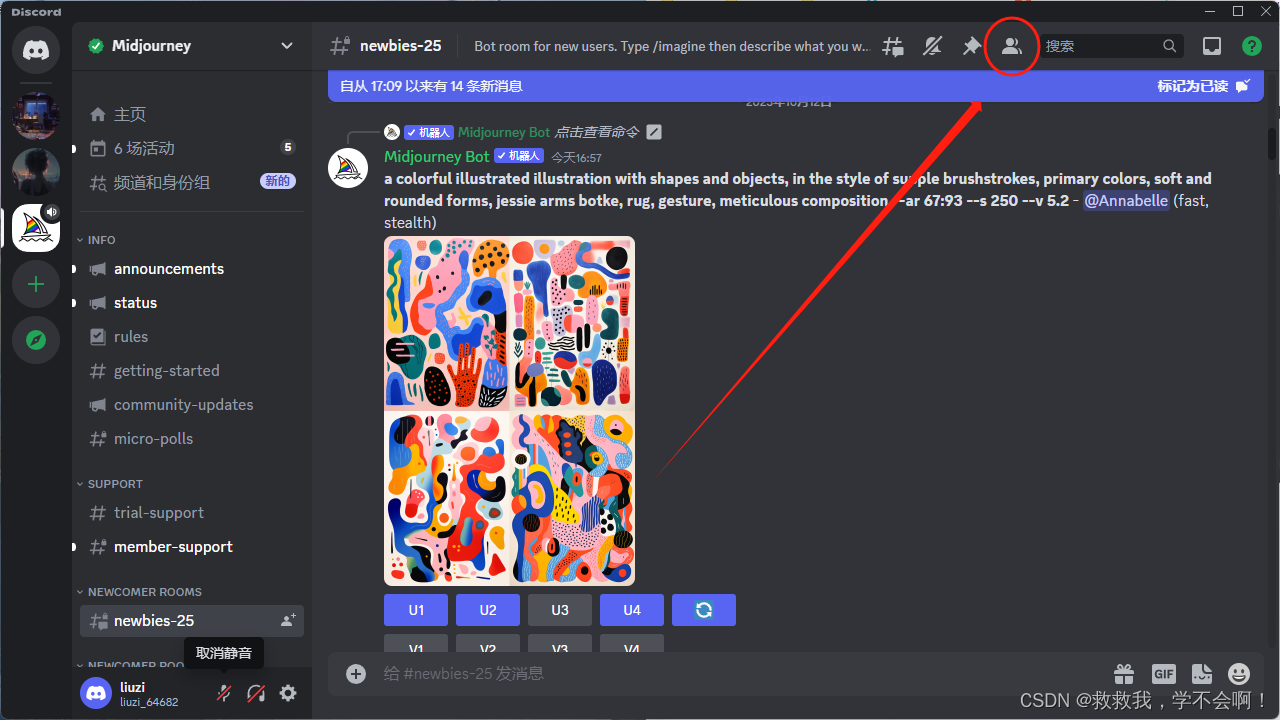Click the V3 variation button
The image size is (1280, 720).
click(x=560, y=643)
